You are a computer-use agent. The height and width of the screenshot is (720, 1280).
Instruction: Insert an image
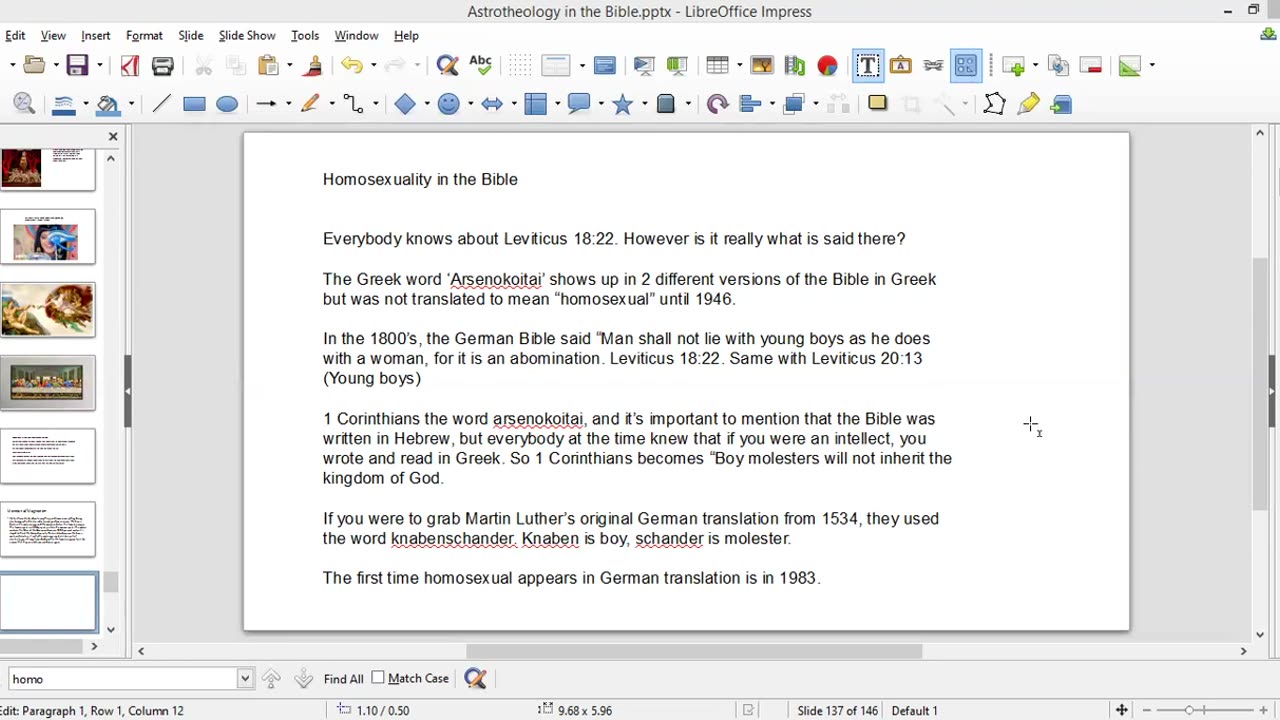[x=762, y=66]
